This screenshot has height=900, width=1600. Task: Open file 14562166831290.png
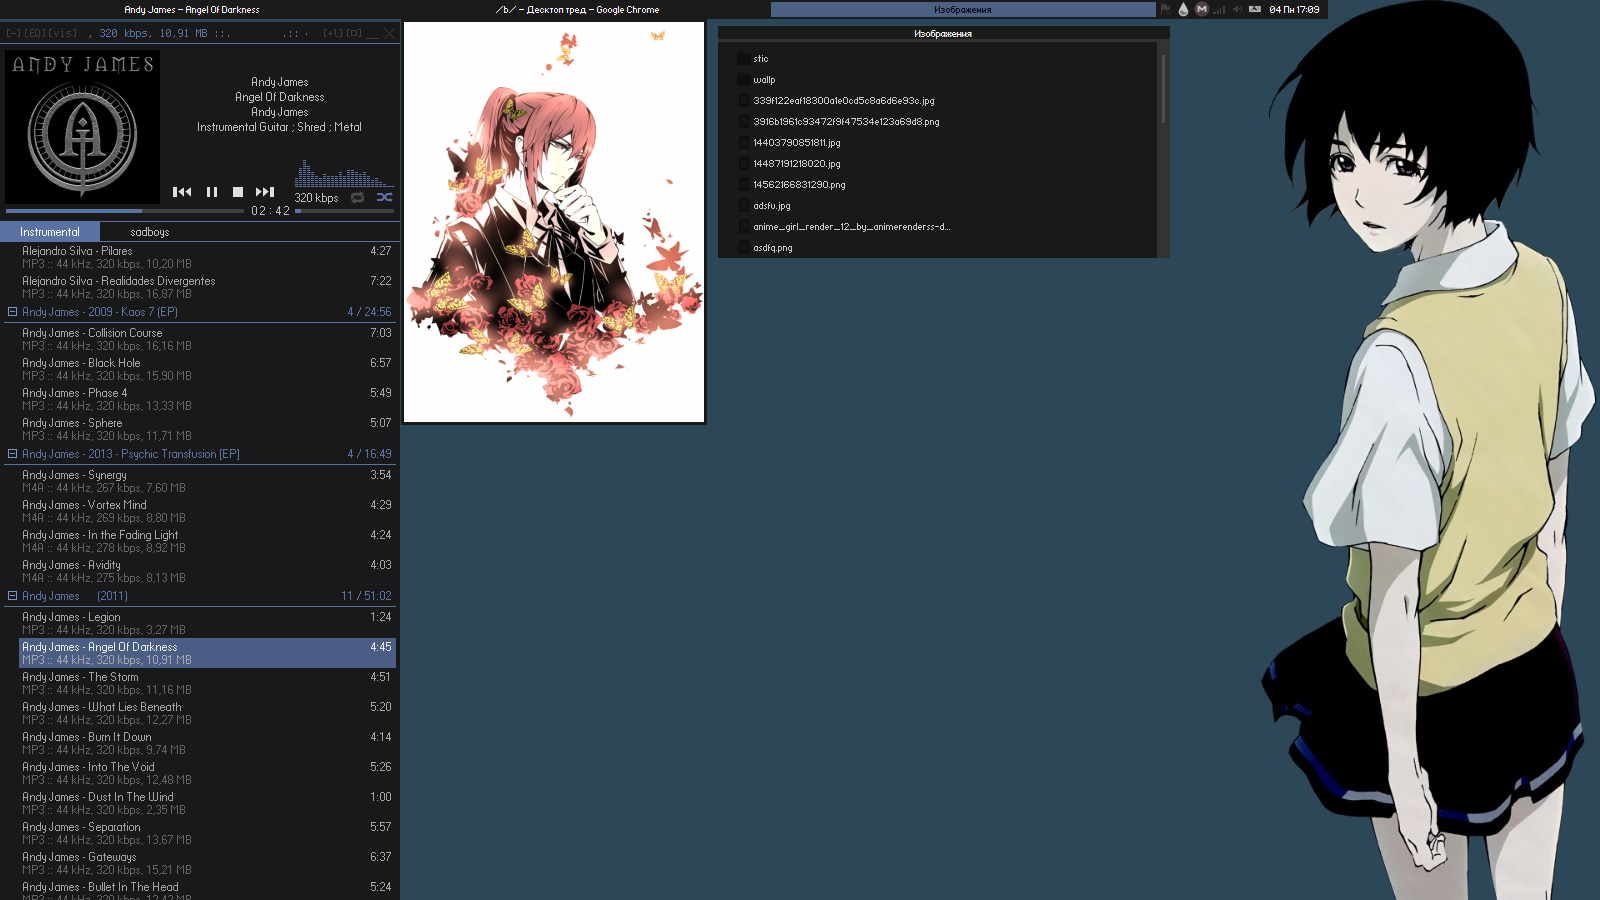(x=799, y=185)
